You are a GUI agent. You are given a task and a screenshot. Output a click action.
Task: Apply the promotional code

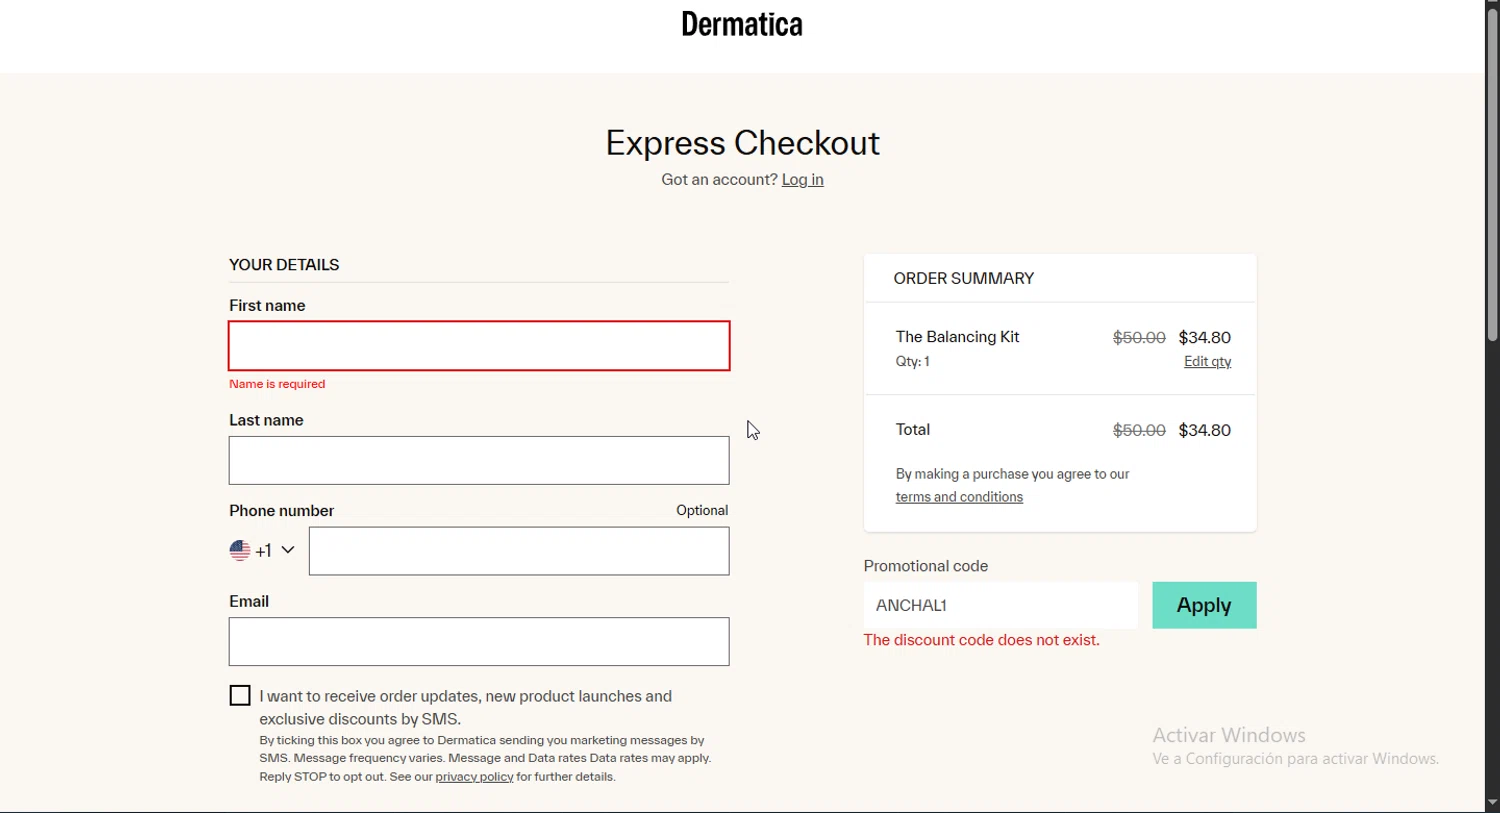click(x=1204, y=605)
